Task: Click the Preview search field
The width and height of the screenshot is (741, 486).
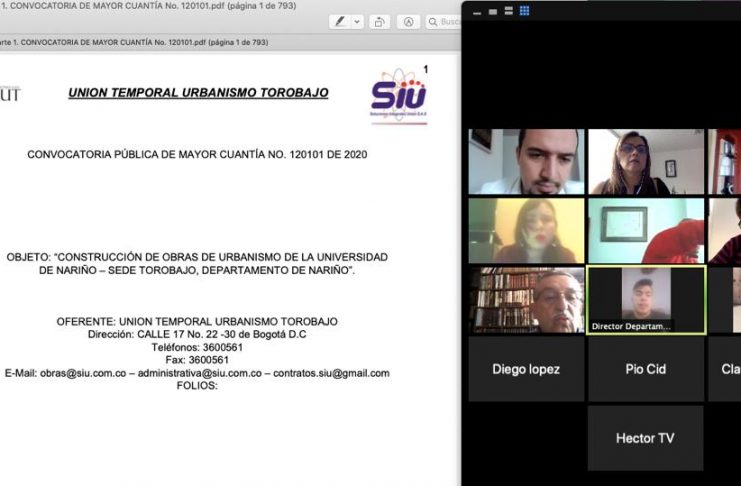Action: 444,22
